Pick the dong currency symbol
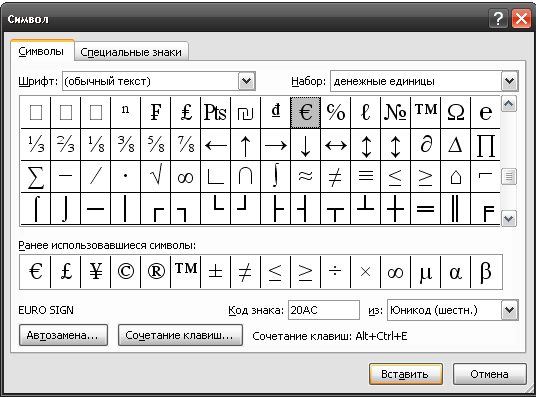 tap(276, 113)
